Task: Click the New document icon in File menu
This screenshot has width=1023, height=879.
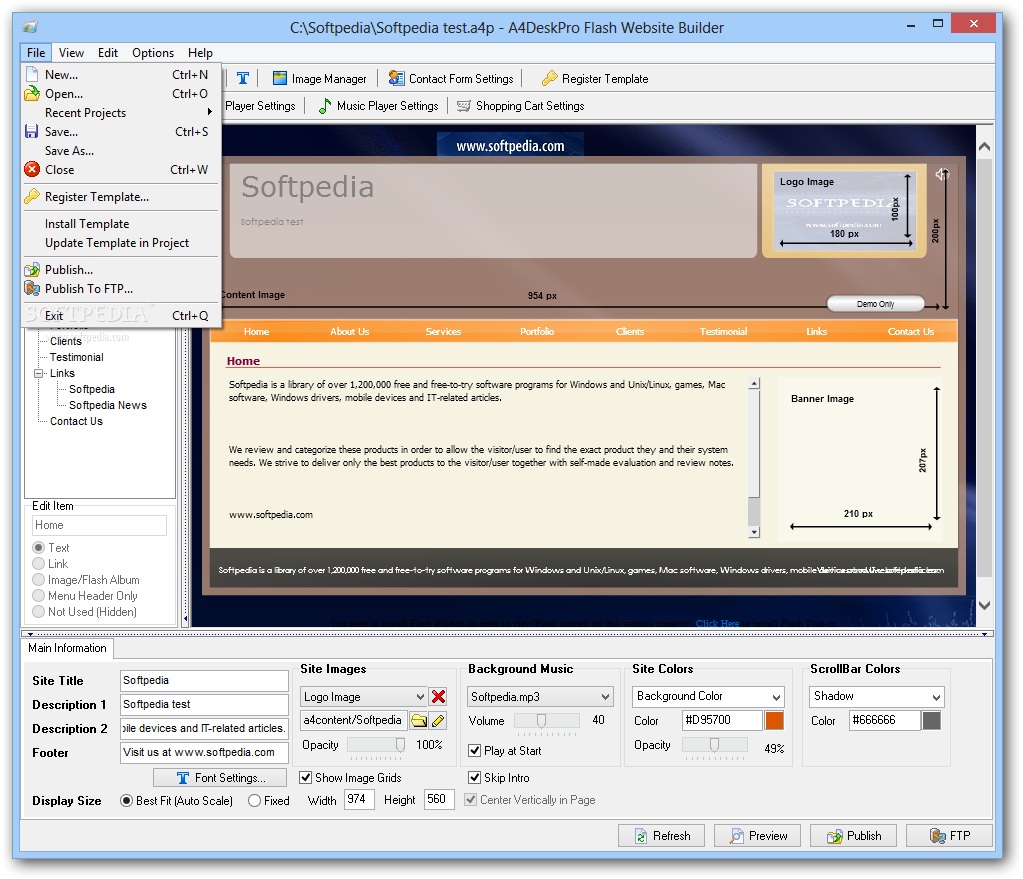Action: [x=32, y=74]
